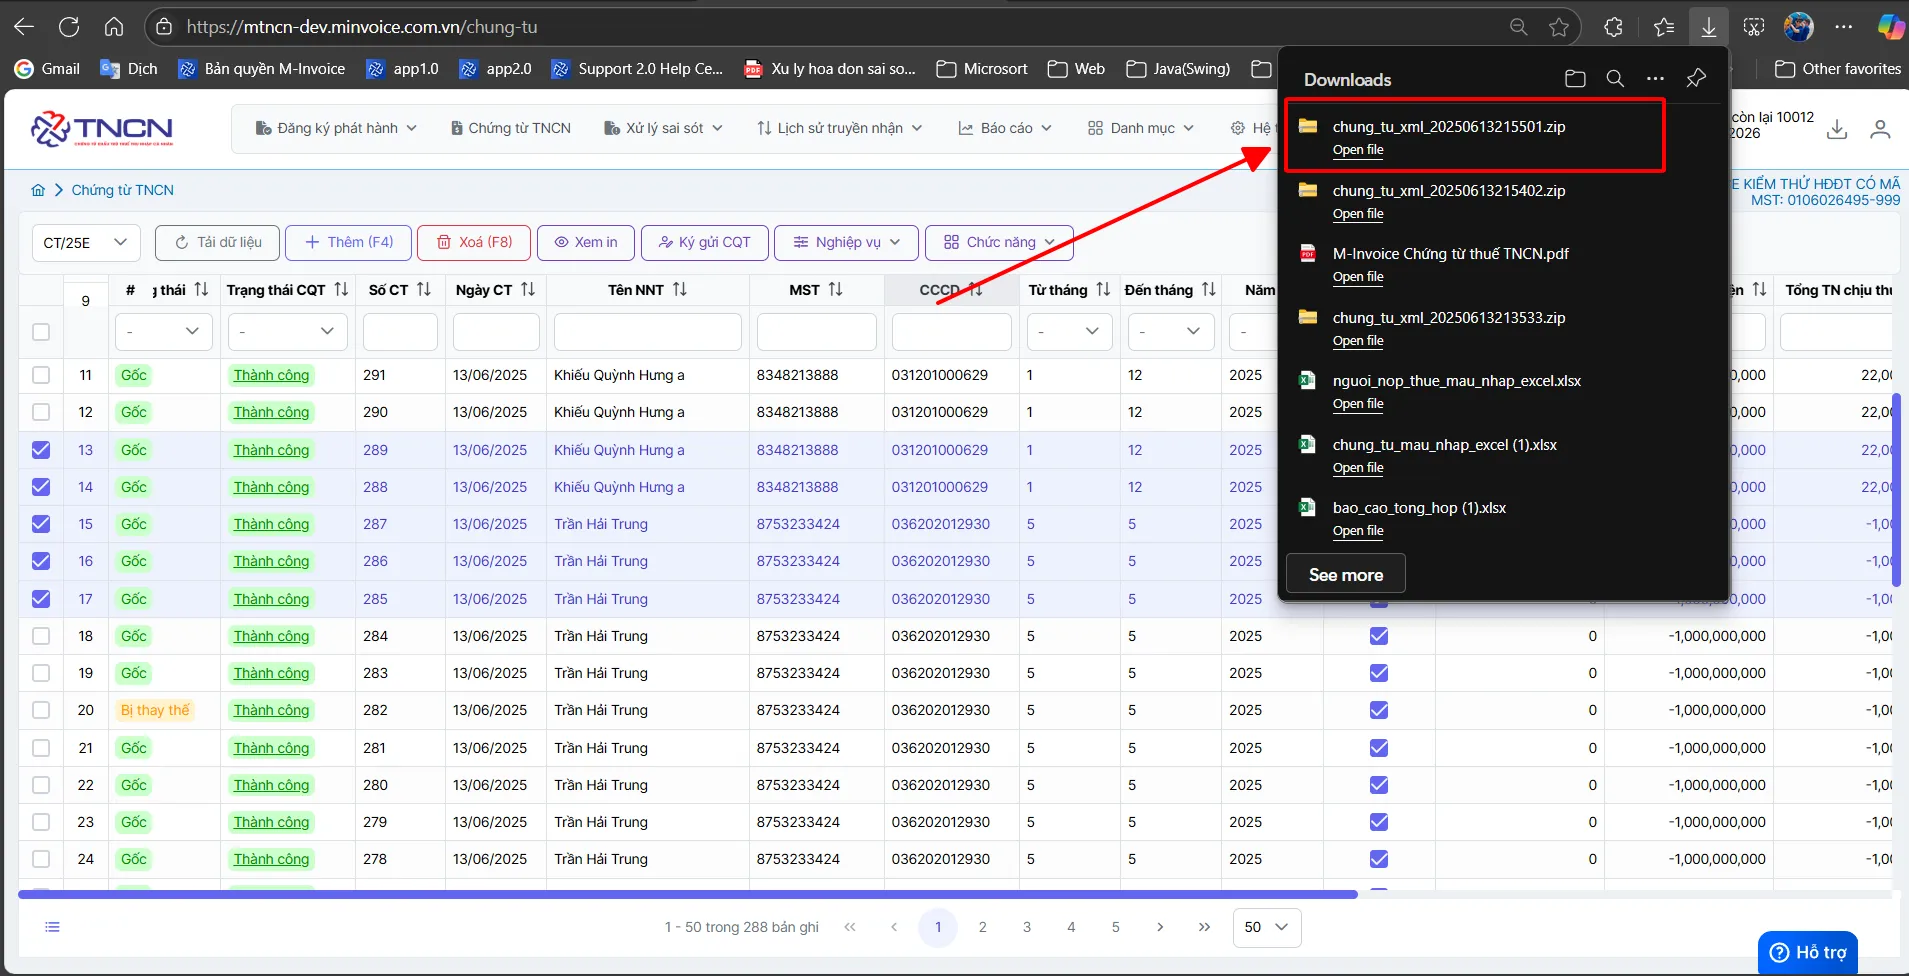The image size is (1909, 976).
Task: Click the home icon in breadcrumb
Action: pos(38,190)
